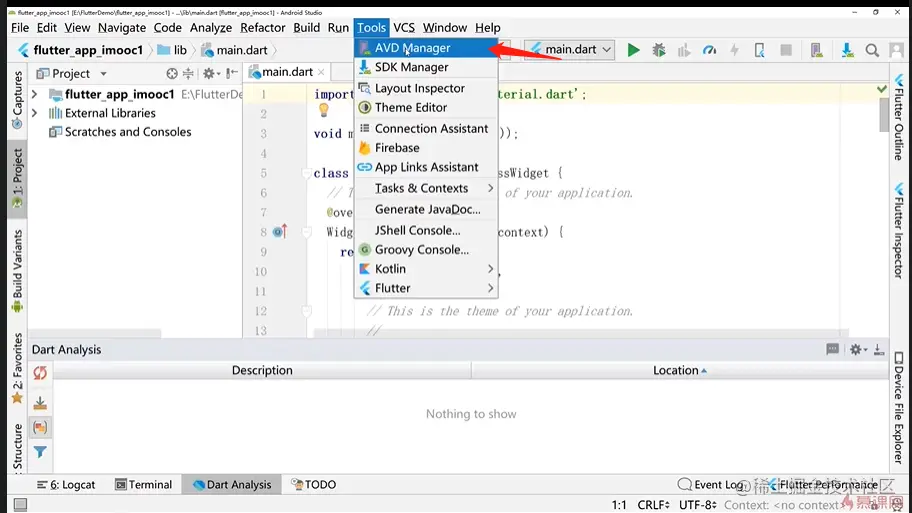Open Layout Inspector menu entry

tap(426, 88)
